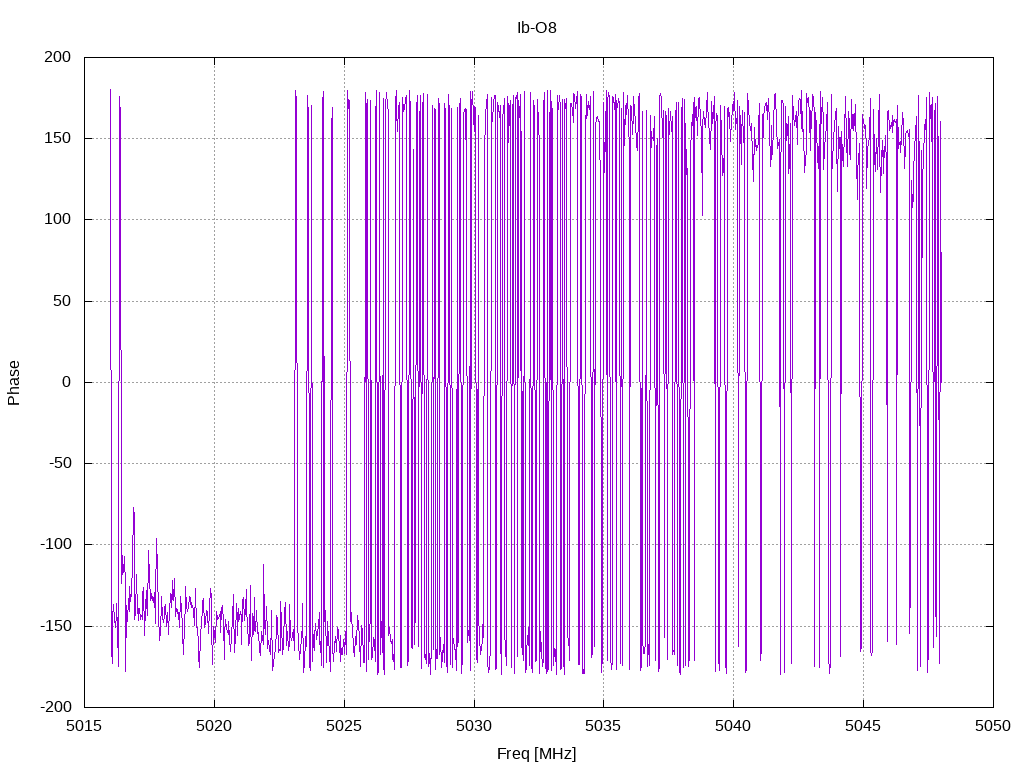This screenshot has width=1024, height=768.
Task: Click the x-axis tick label 5020
Action: click(214, 726)
